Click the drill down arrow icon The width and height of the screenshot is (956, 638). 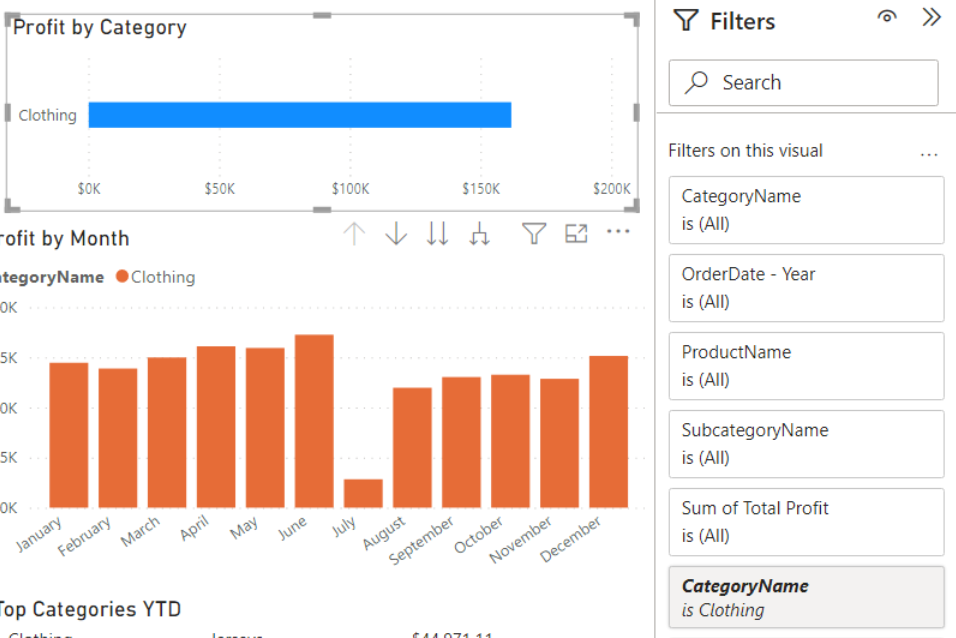[396, 234]
